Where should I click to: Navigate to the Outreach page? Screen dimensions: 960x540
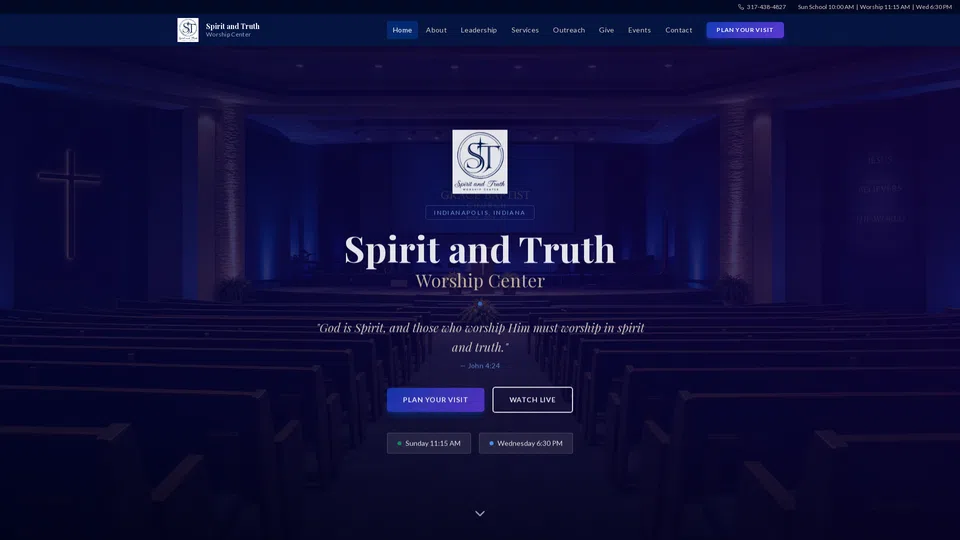569,30
